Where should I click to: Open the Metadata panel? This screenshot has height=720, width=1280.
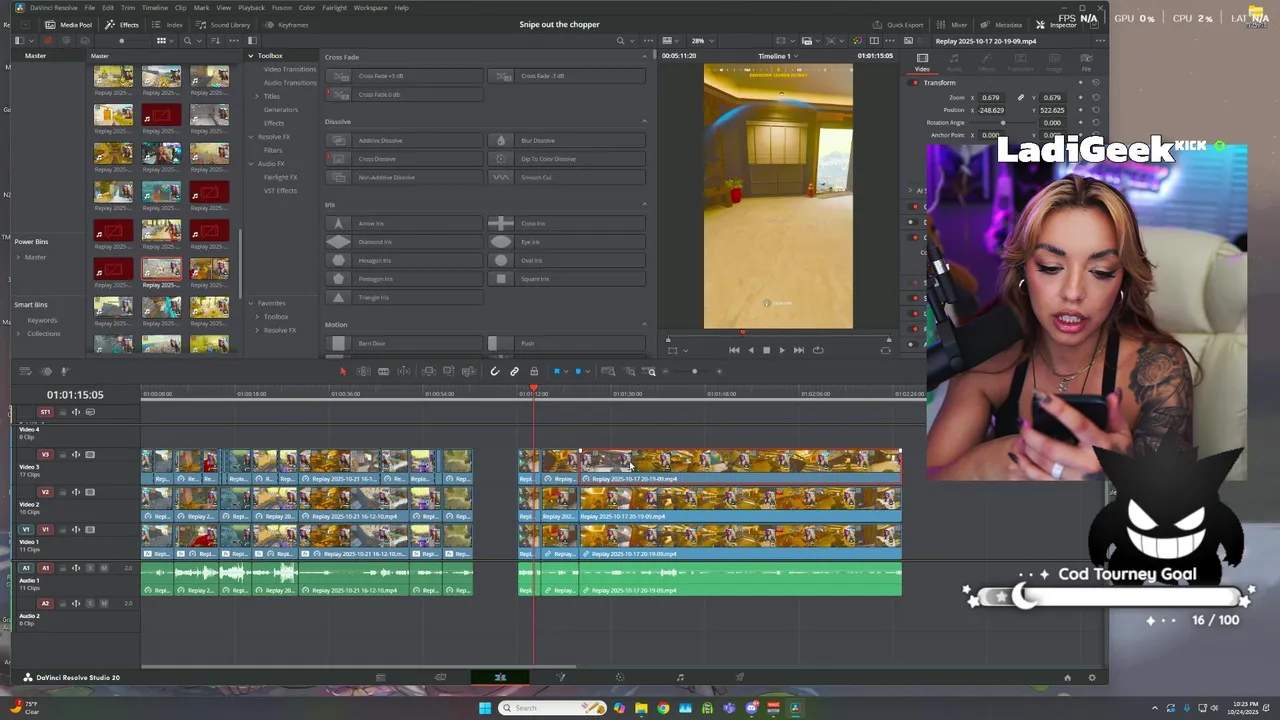tap(1001, 24)
